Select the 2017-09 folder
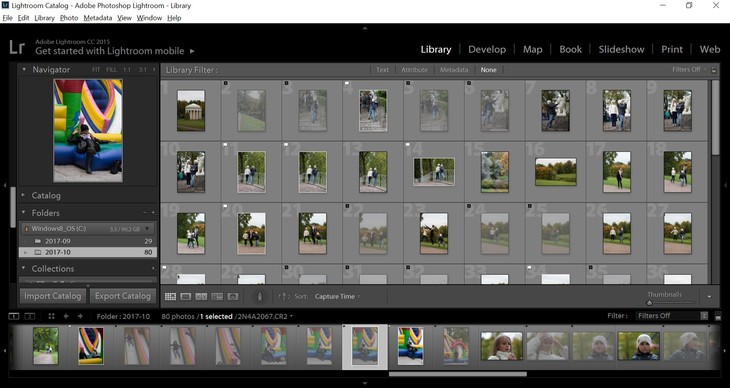Image resolution: width=730 pixels, height=388 pixels. (88, 241)
